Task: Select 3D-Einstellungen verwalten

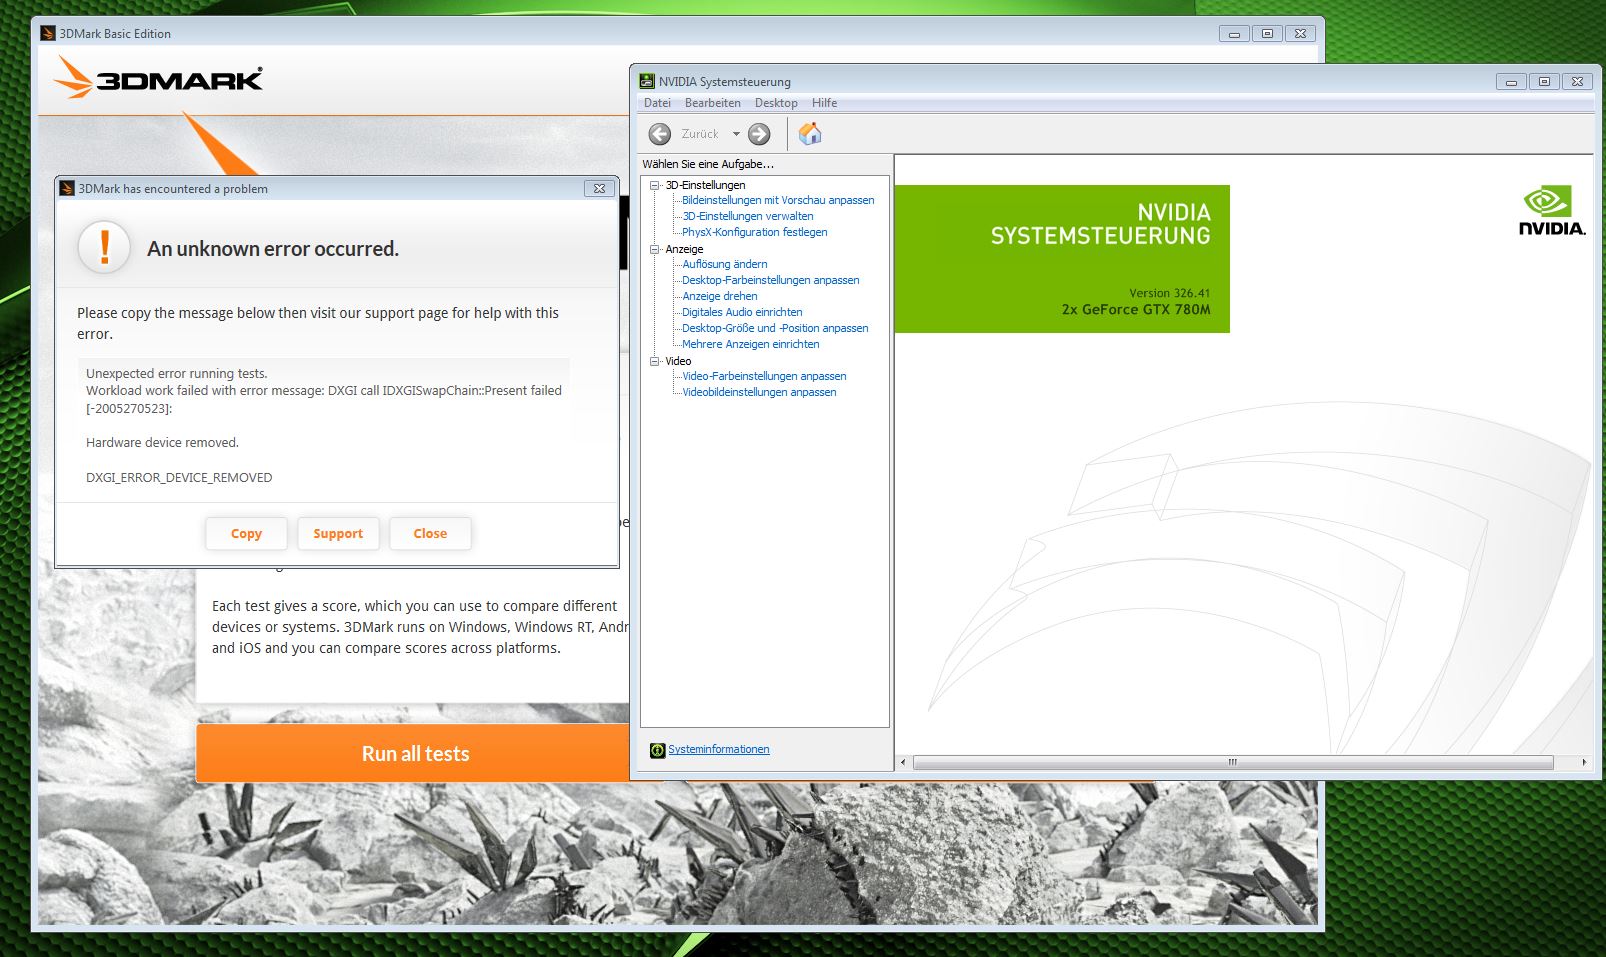Action: (x=748, y=216)
